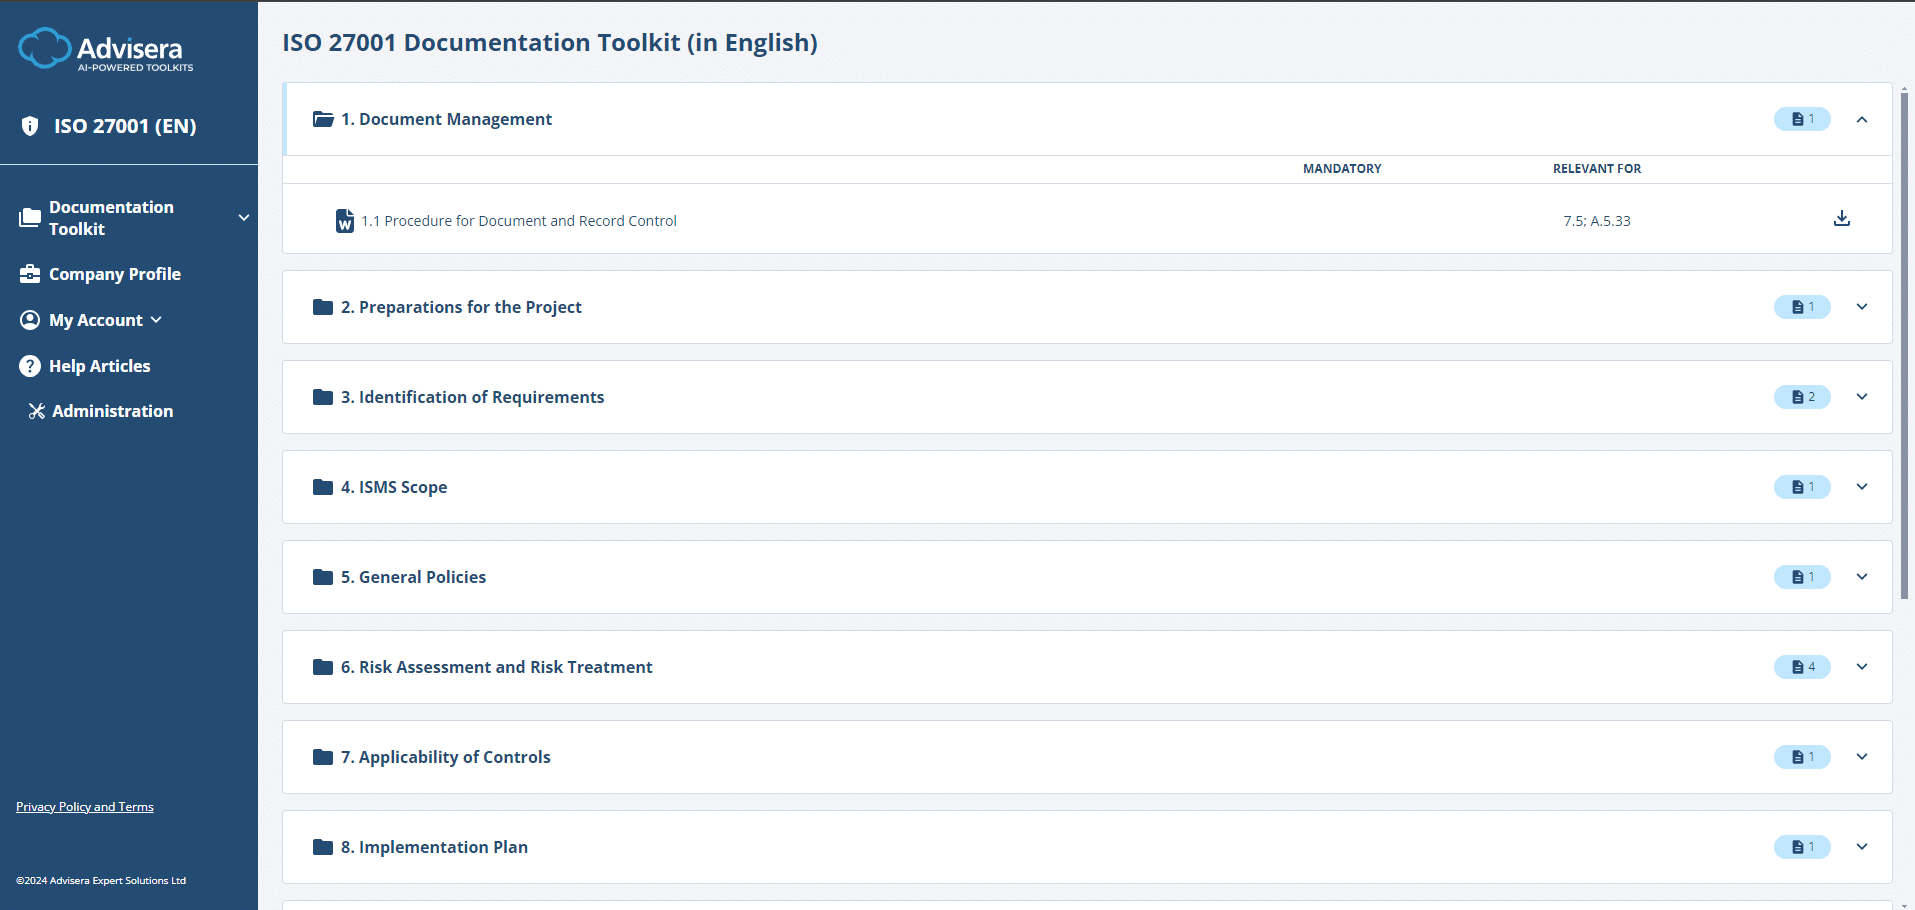The image size is (1915, 910).
Task: Open Privacy Policy and Terms link
Action: (x=85, y=807)
